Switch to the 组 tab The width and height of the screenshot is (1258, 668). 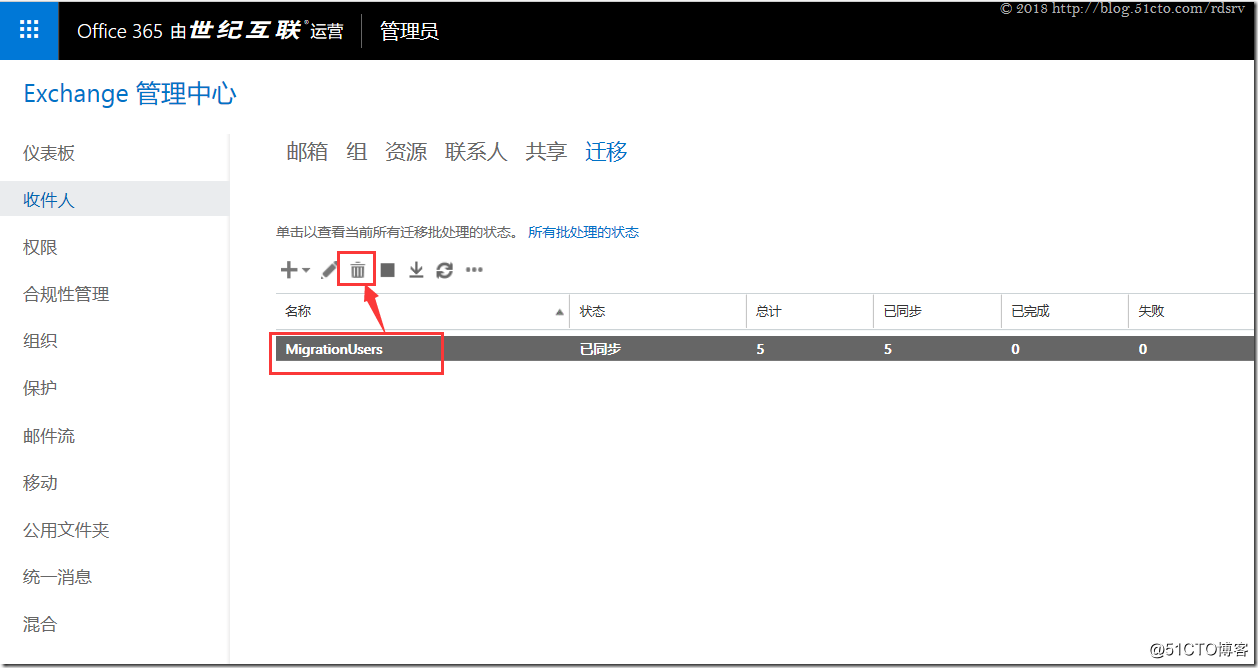coord(357,152)
